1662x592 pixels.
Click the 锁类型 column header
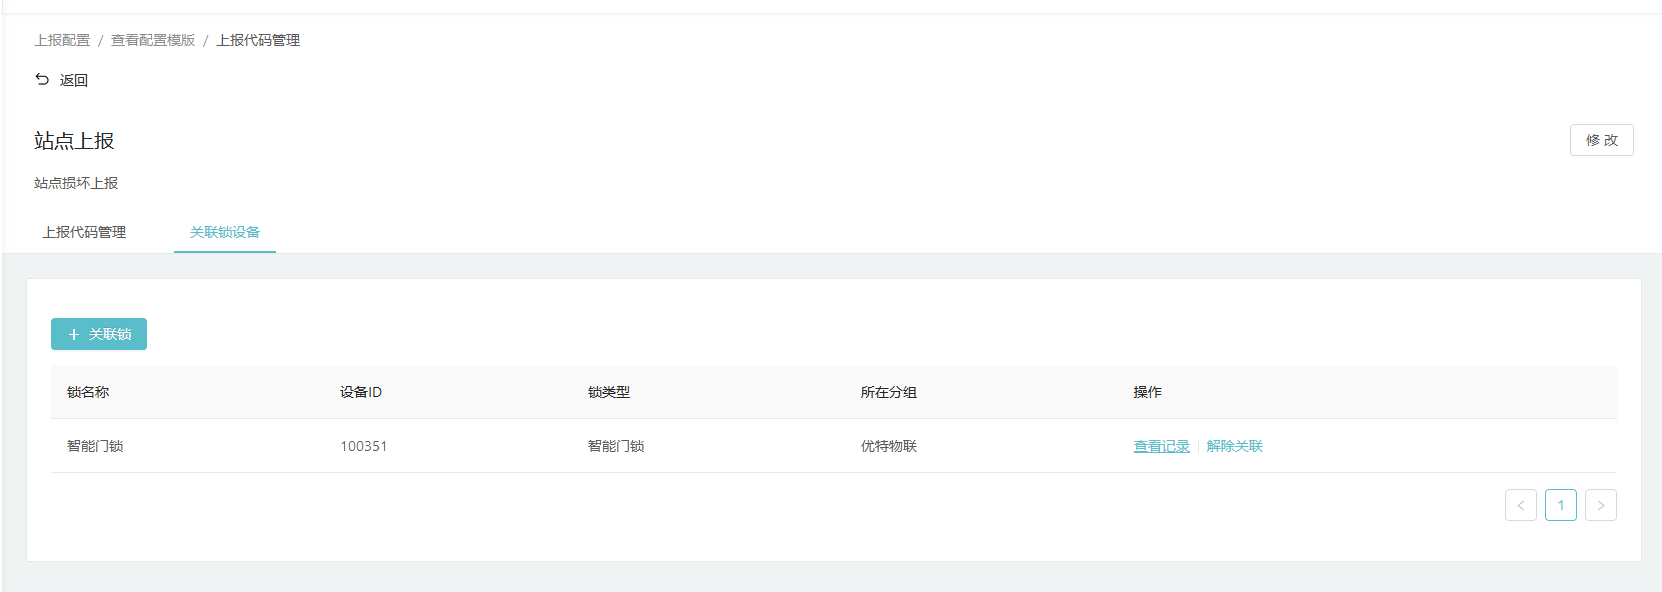click(x=609, y=392)
